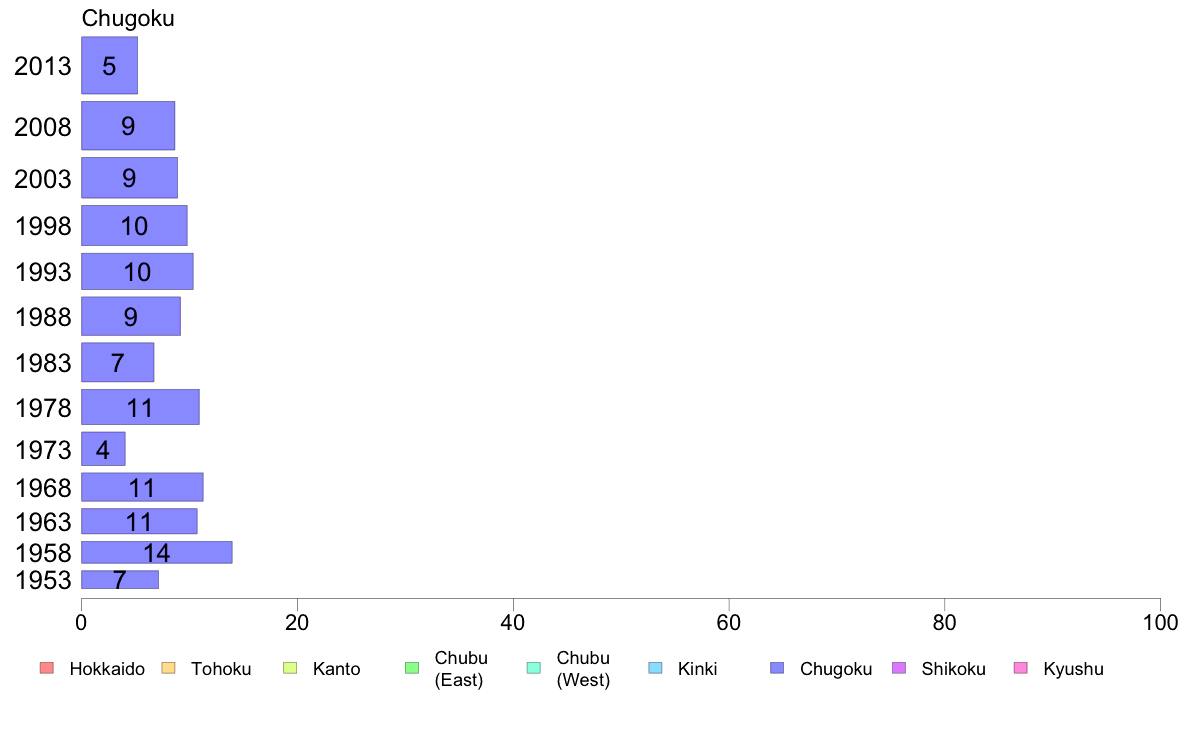This screenshot has width=1188, height=736.
Task: Click the Kyushu legend label text
Action: coord(1073,669)
